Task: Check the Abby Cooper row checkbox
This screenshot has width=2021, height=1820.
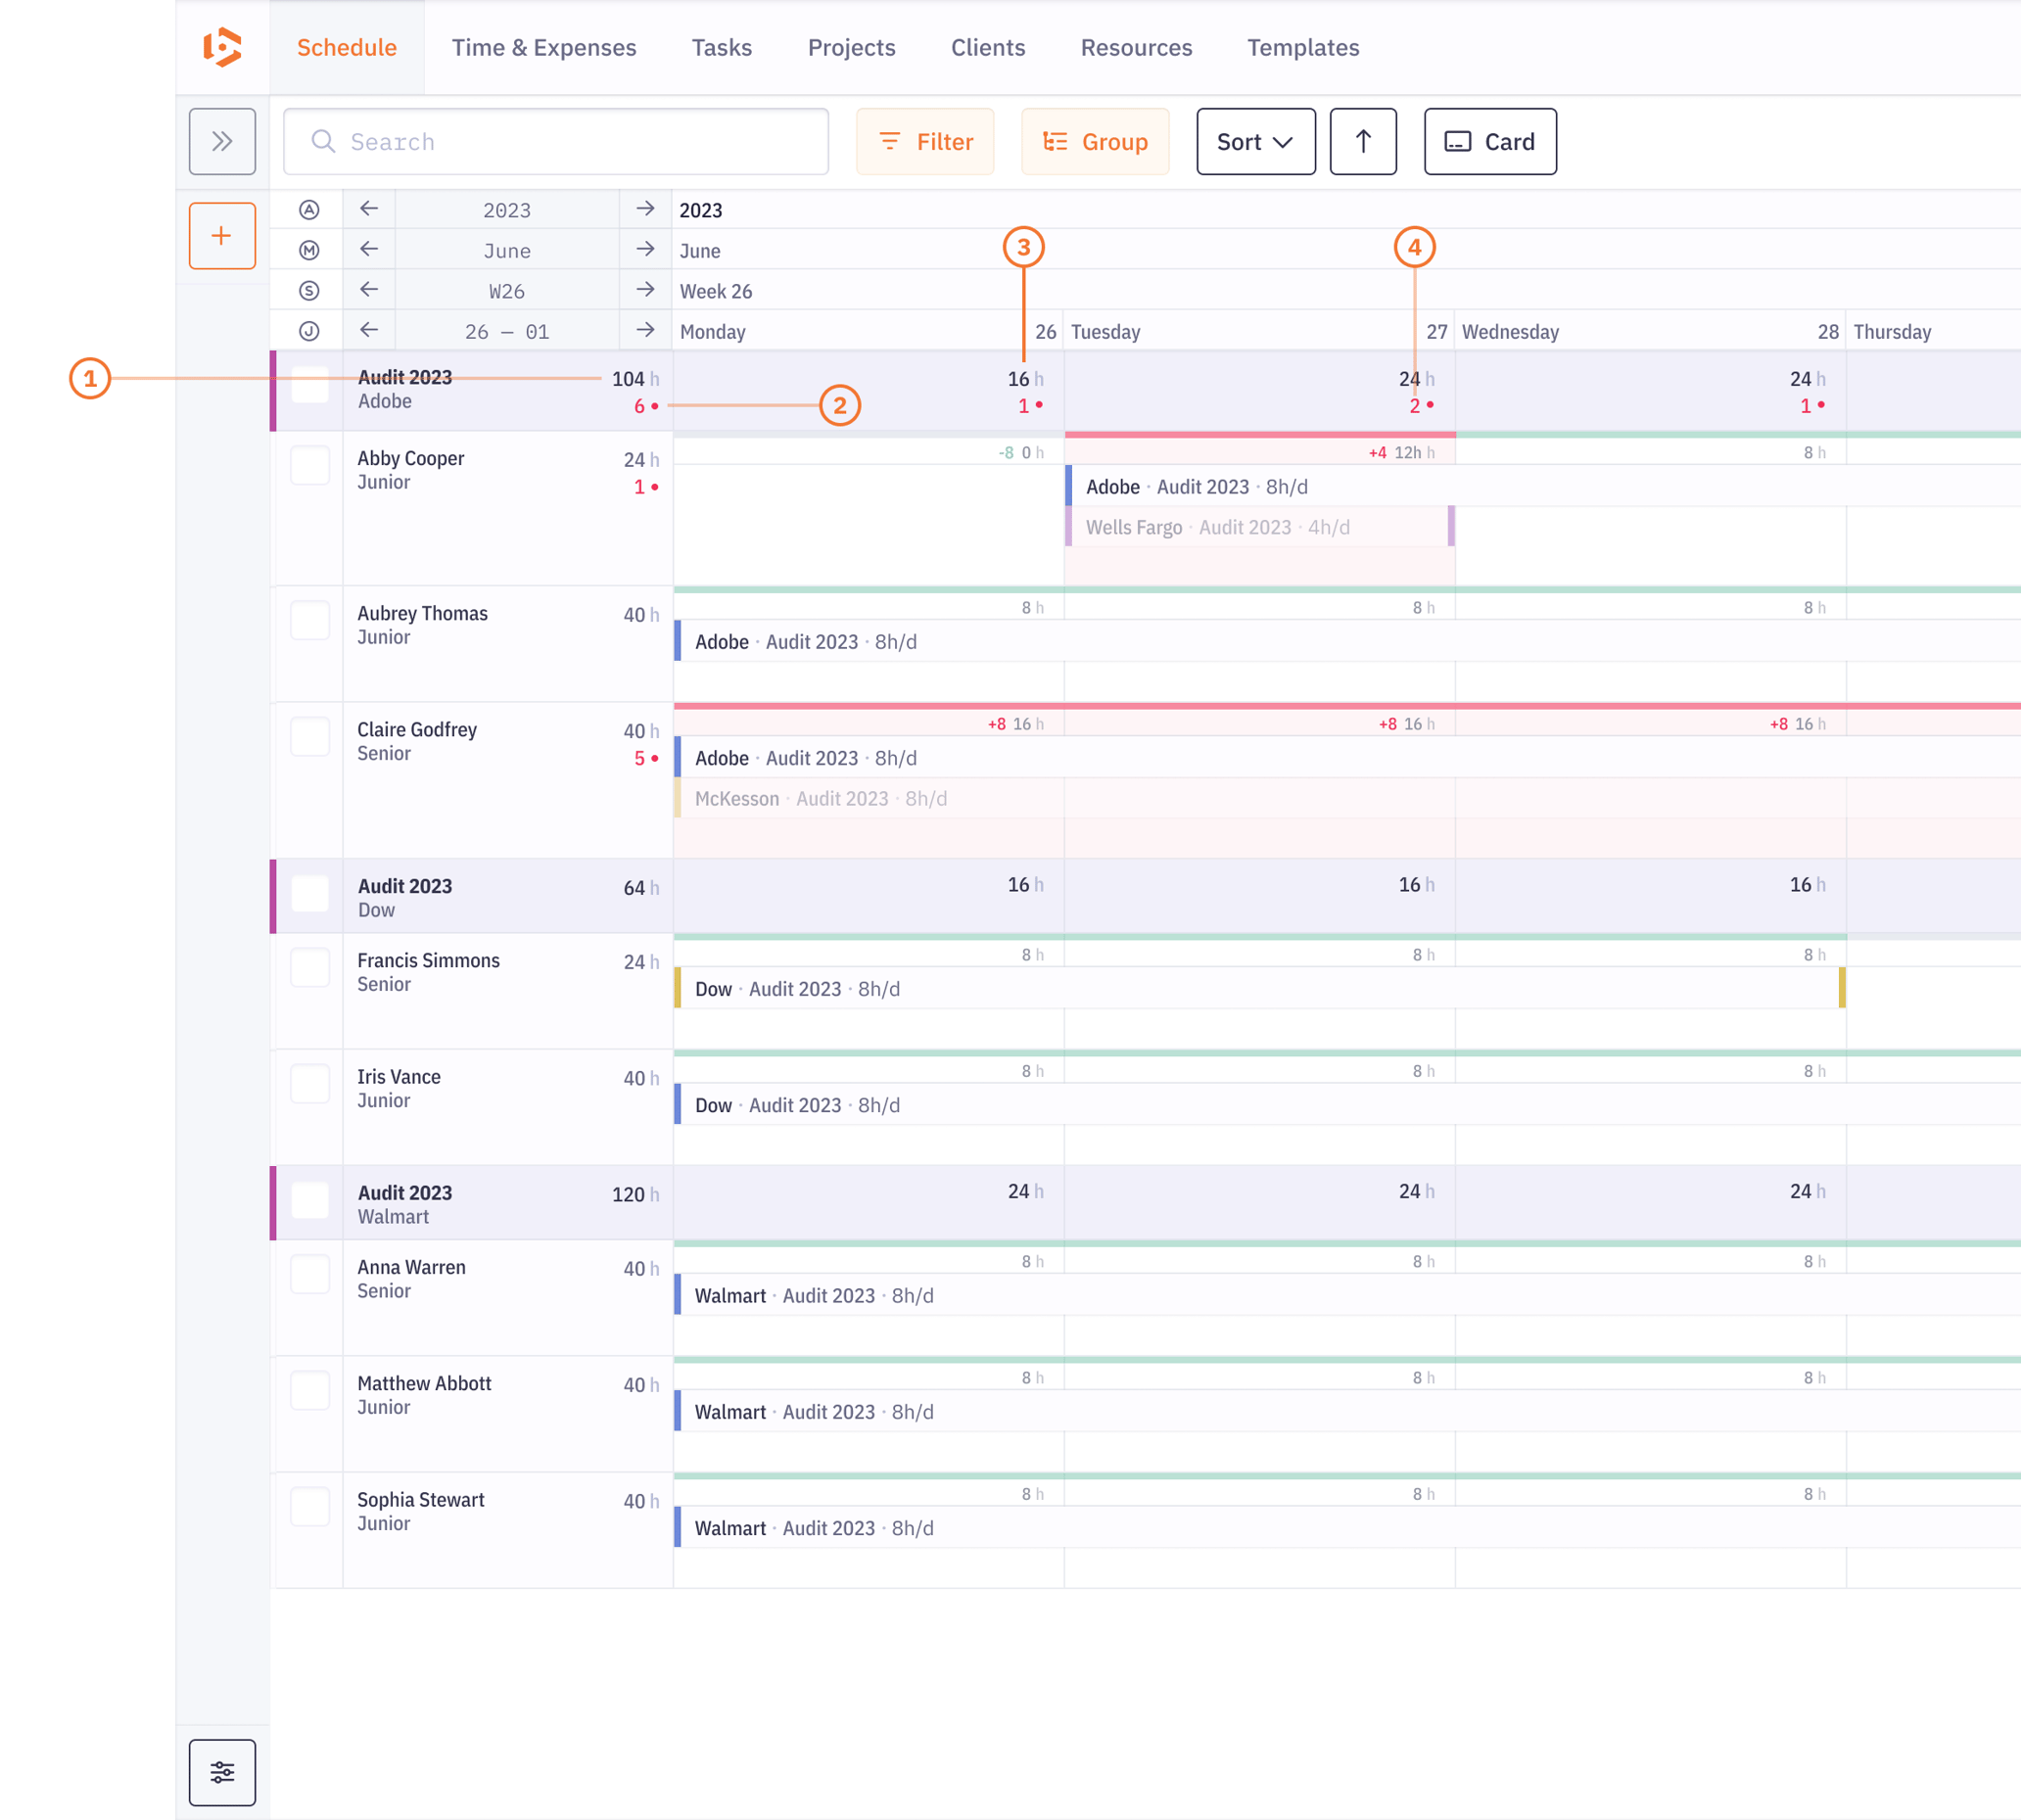Action: [310, 466]
